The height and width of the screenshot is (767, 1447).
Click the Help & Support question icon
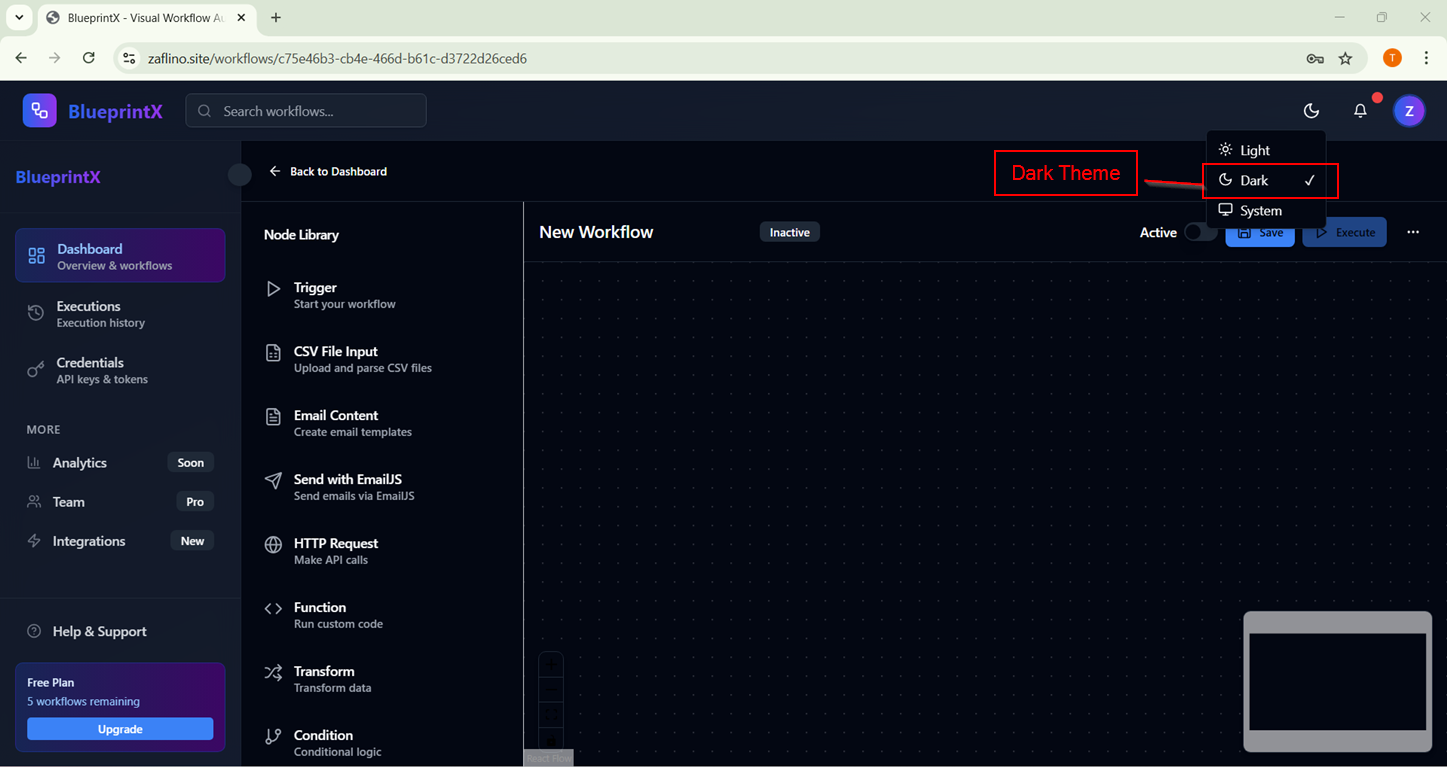click(34, 631)
